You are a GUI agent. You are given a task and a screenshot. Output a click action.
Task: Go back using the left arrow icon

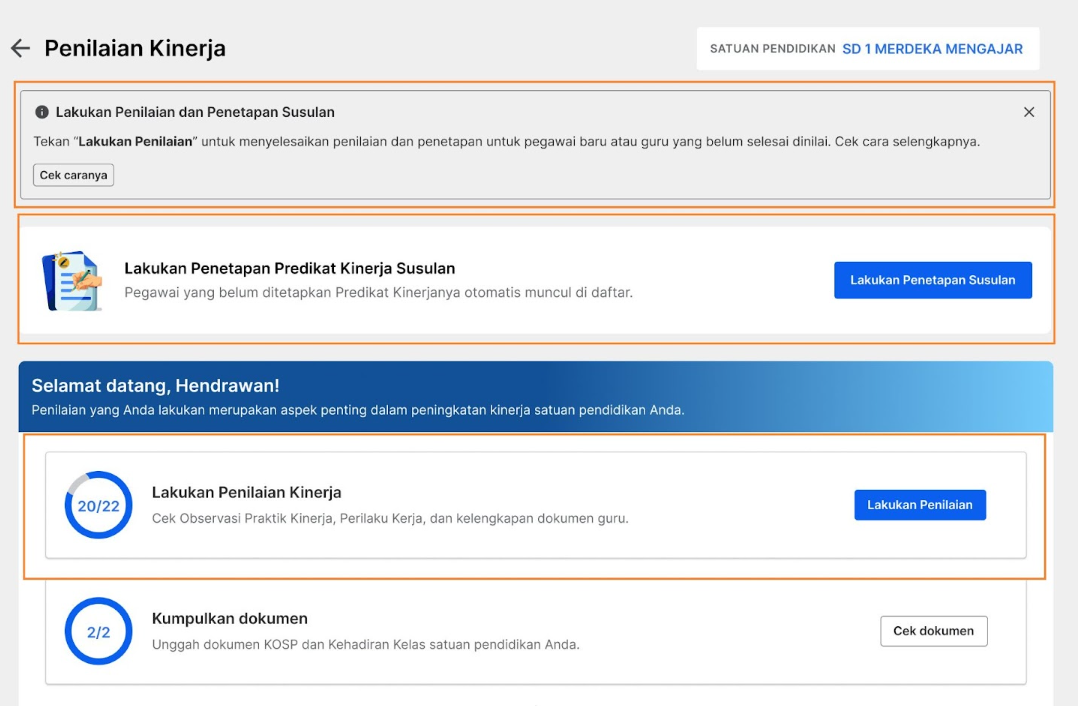pyautogui.click(x=21, y=48)
